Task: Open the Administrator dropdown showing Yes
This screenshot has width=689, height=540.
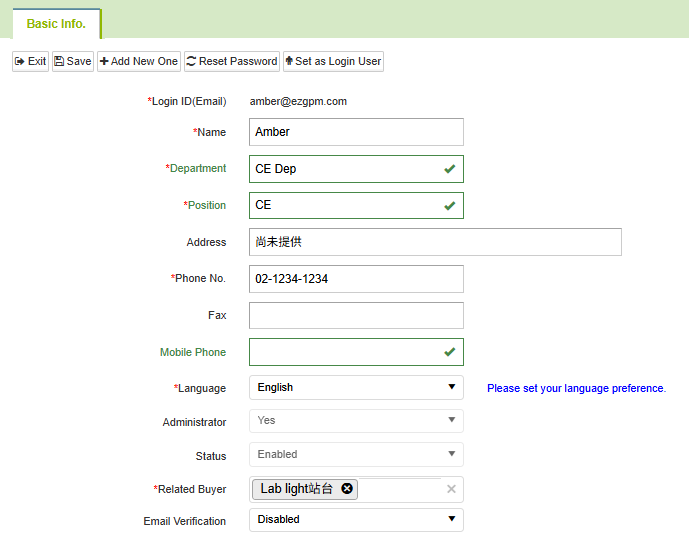Action: click(356, 420)
